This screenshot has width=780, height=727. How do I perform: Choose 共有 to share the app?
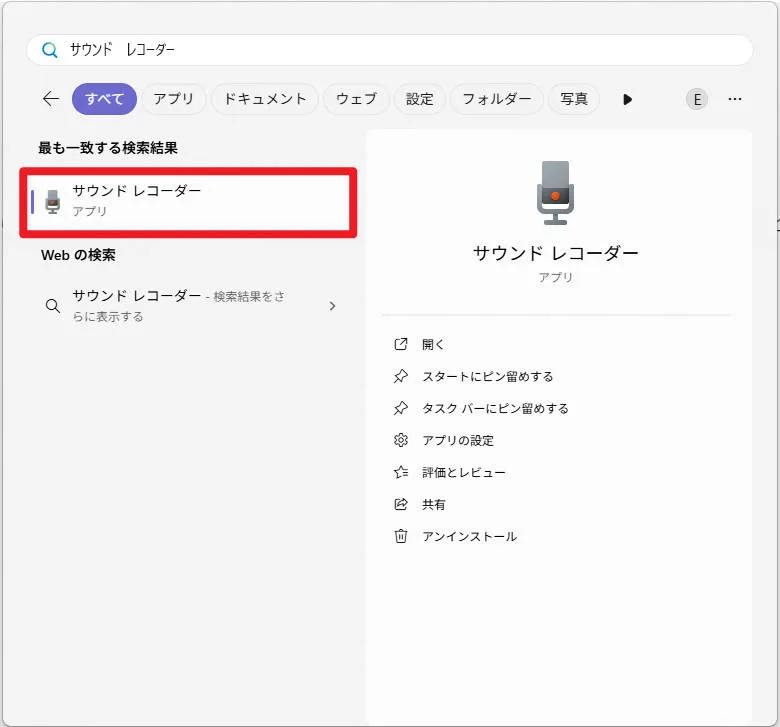click(433, 505)
